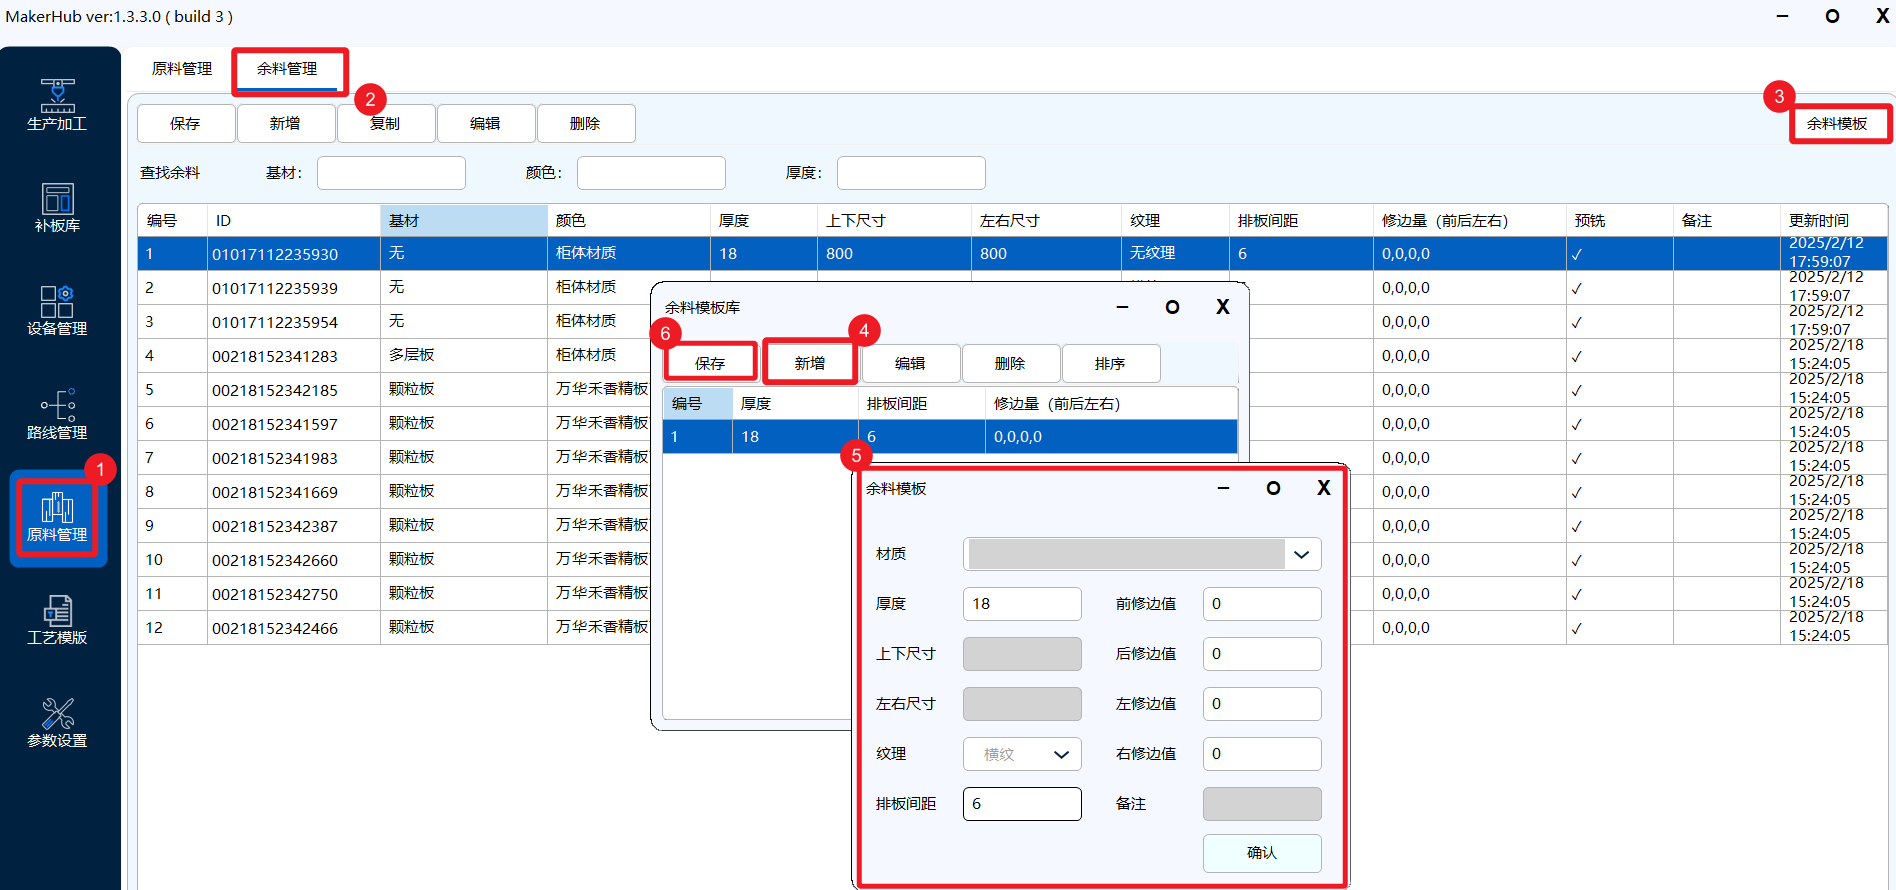Open 参数设置 settings icon
1896x890 pixels.
pyautogui.click(x=57, y=723)
